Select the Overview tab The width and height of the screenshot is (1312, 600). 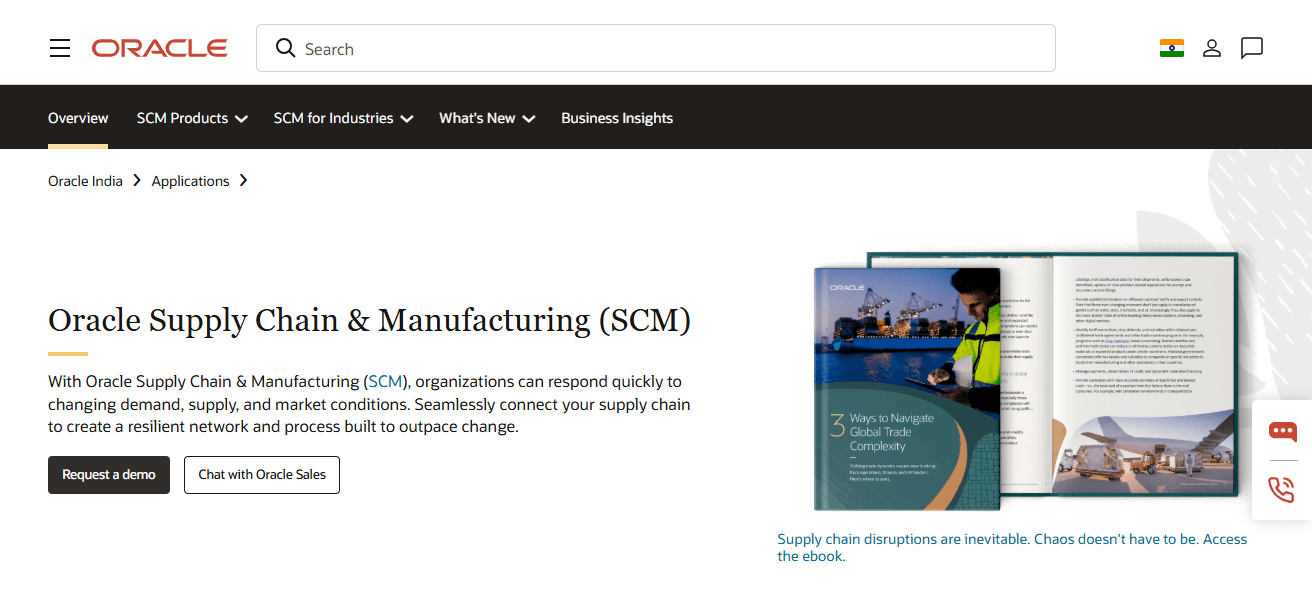tap(78, 118)
